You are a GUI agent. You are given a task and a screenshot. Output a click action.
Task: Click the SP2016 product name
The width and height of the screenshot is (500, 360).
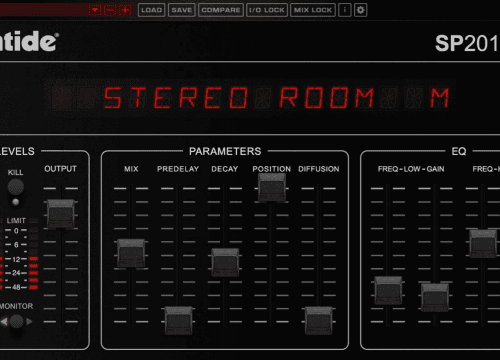click(467, 43)
